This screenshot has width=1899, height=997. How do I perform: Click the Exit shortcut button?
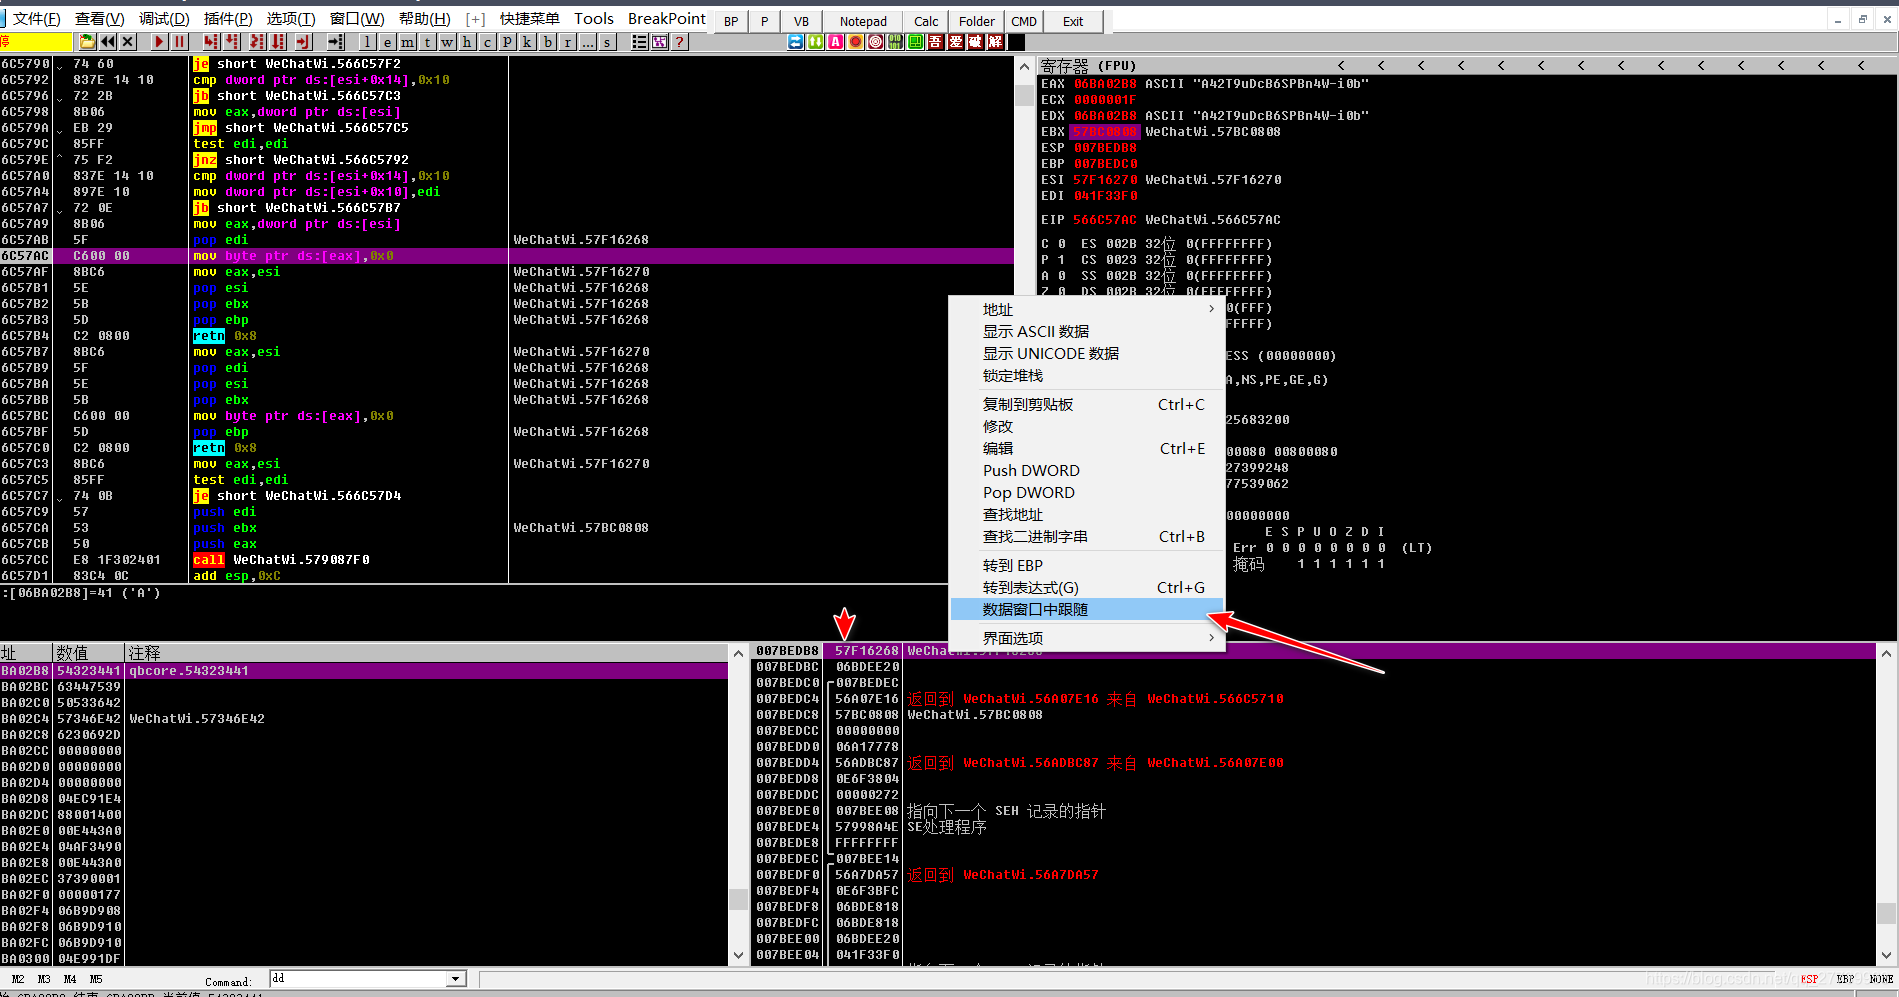tap(1073, 21)
